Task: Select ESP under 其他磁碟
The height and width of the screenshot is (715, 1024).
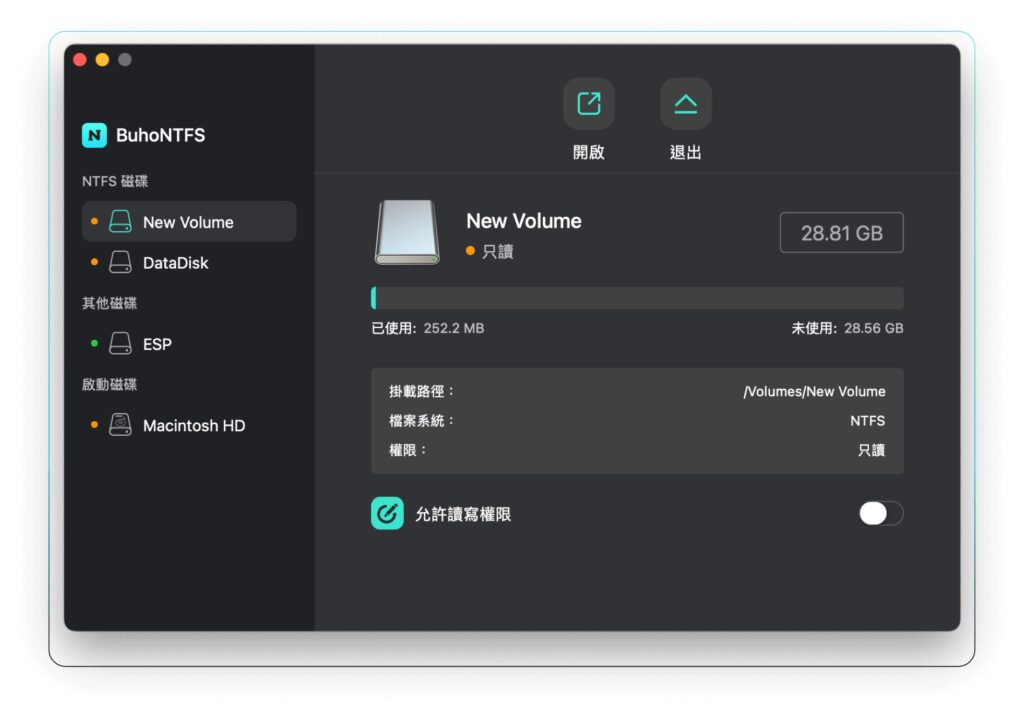Action: tap(157, 344)
